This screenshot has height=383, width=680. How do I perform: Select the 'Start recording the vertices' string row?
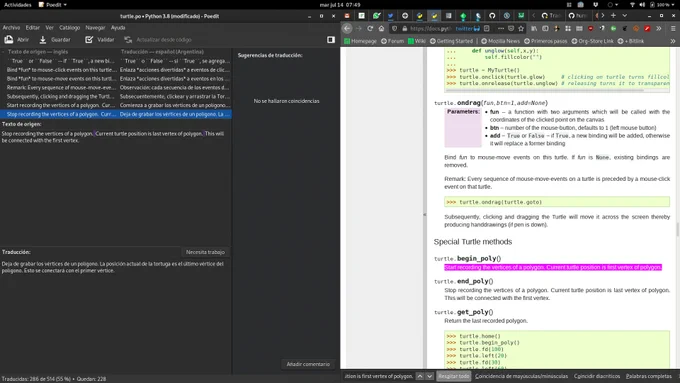[116, 105]
